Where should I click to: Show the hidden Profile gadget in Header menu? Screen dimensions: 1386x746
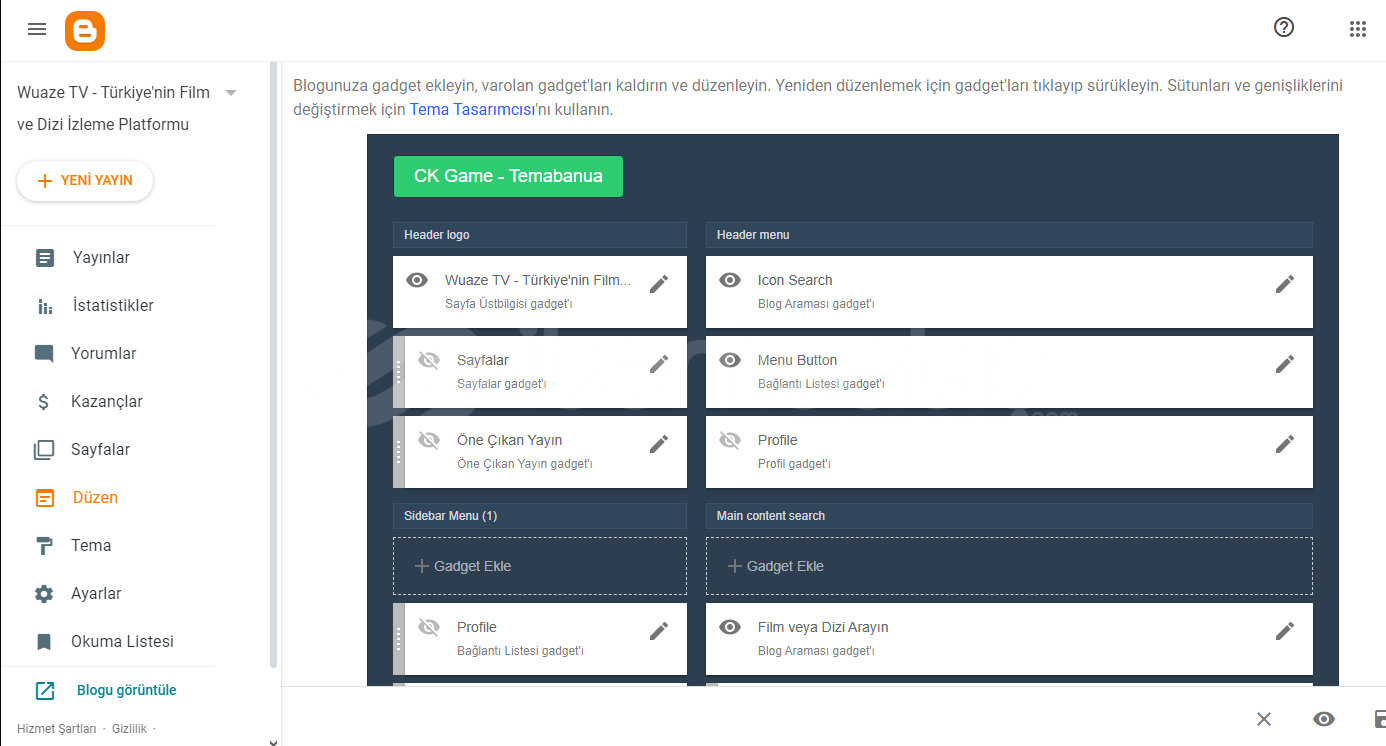click(x=730, y=440)
